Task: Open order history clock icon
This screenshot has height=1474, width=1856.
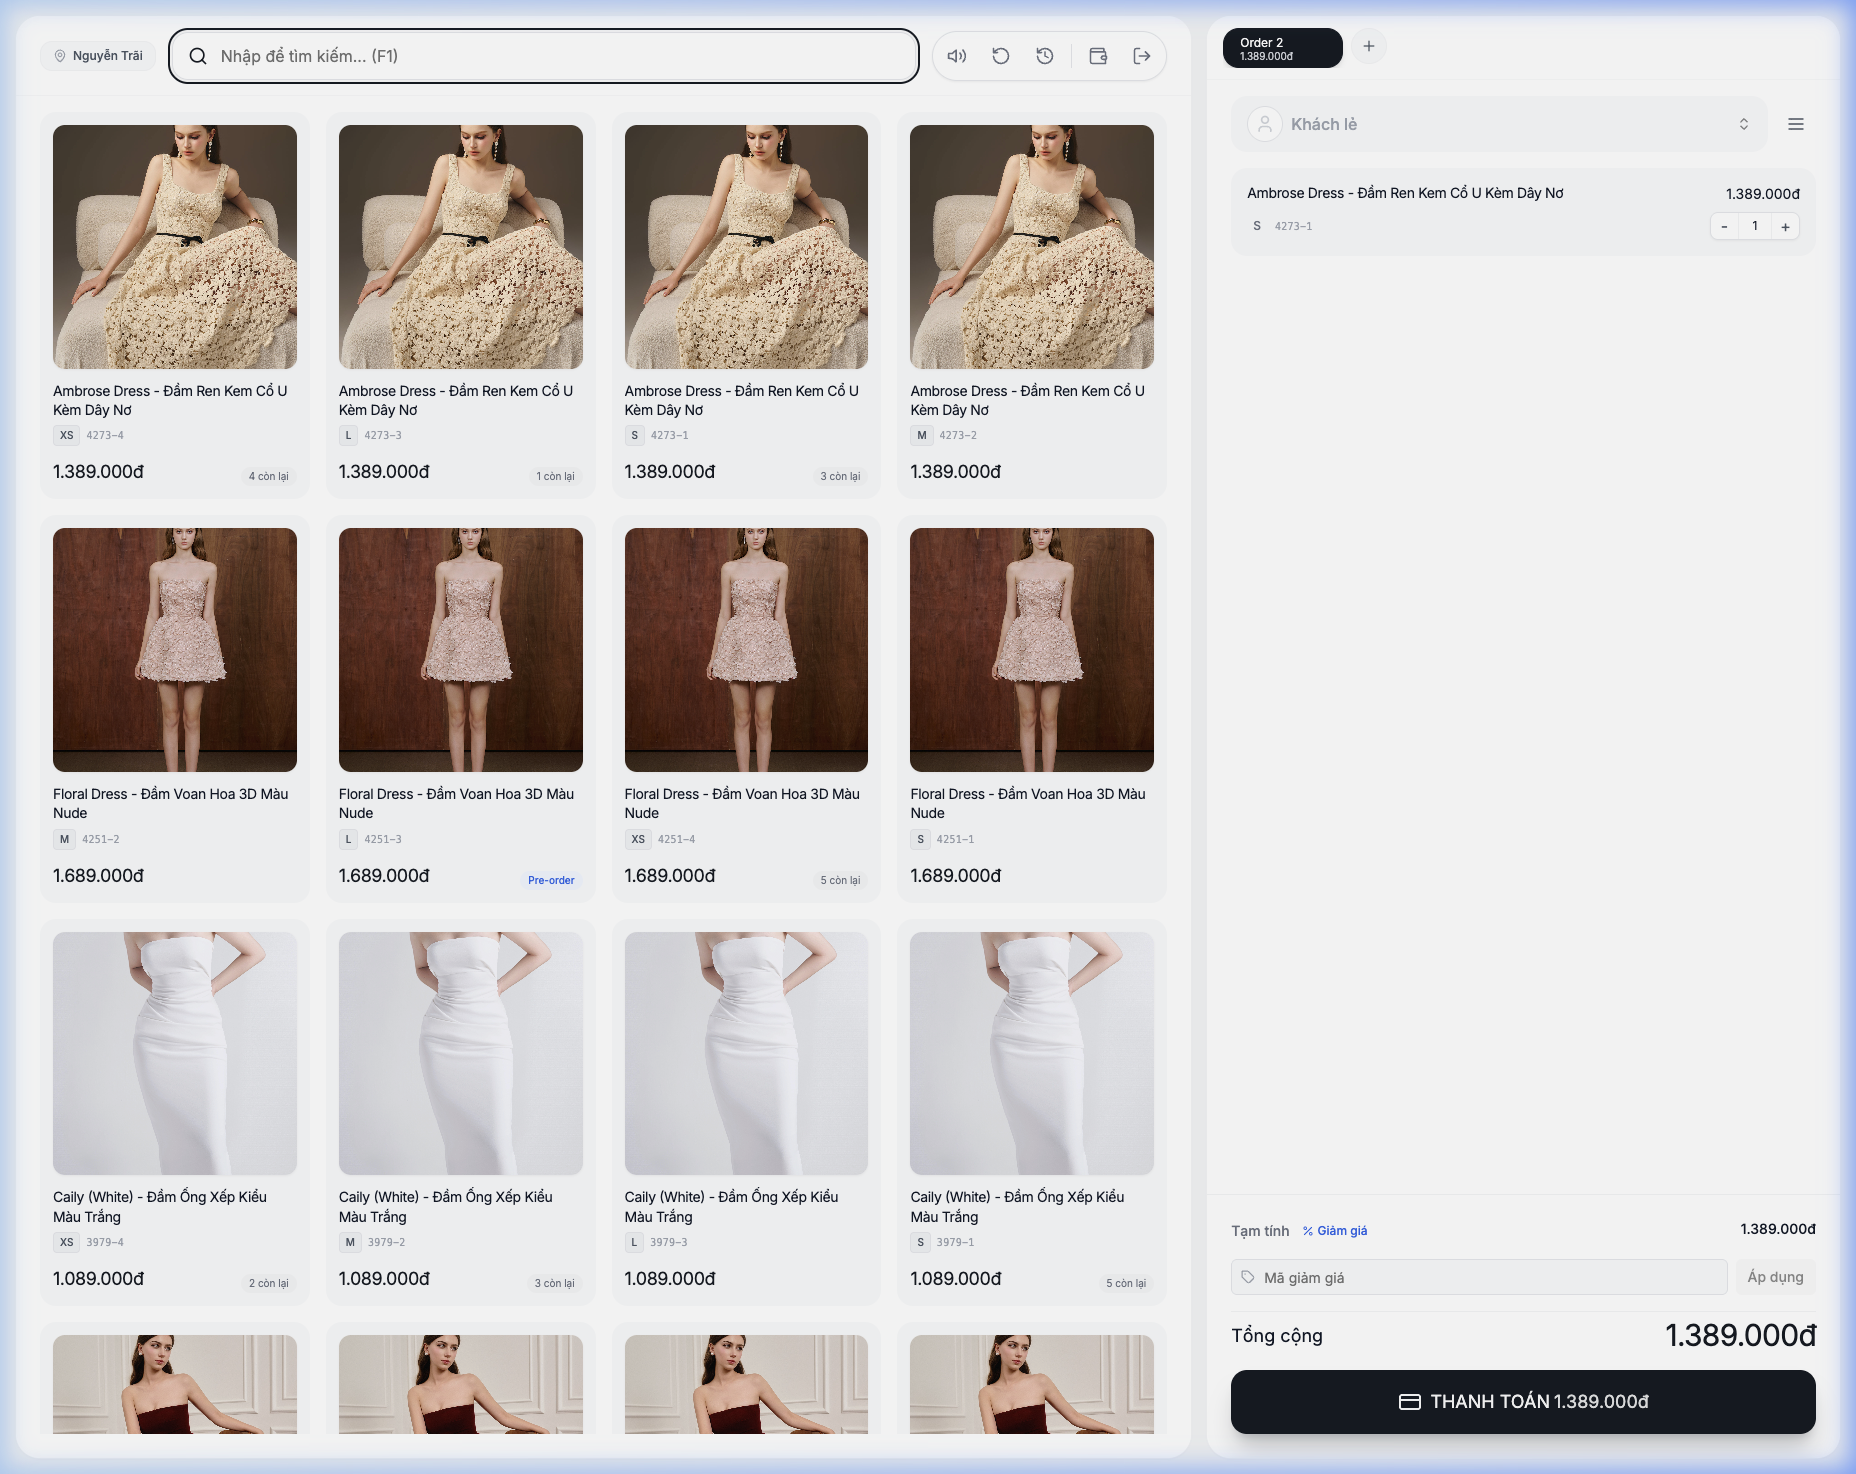Action: click(1045, 56)
